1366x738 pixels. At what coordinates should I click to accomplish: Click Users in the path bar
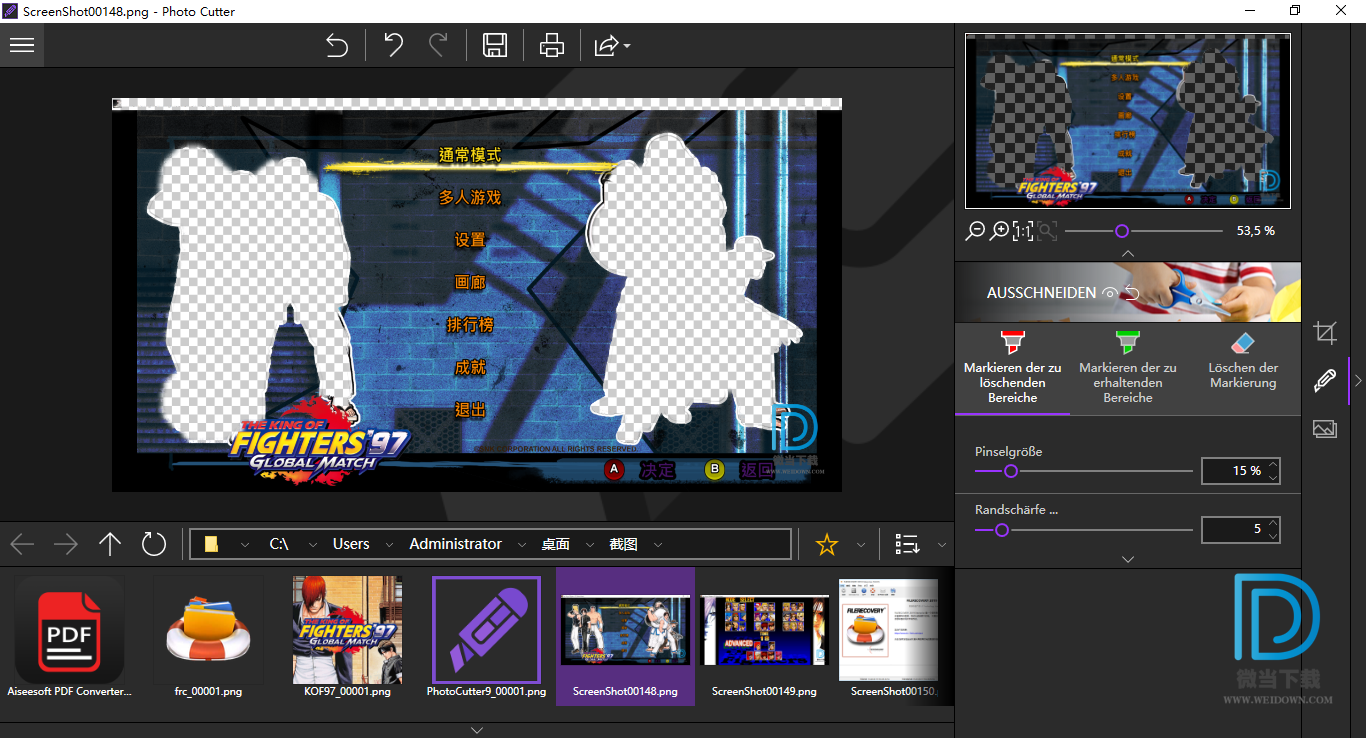[351, 544]
